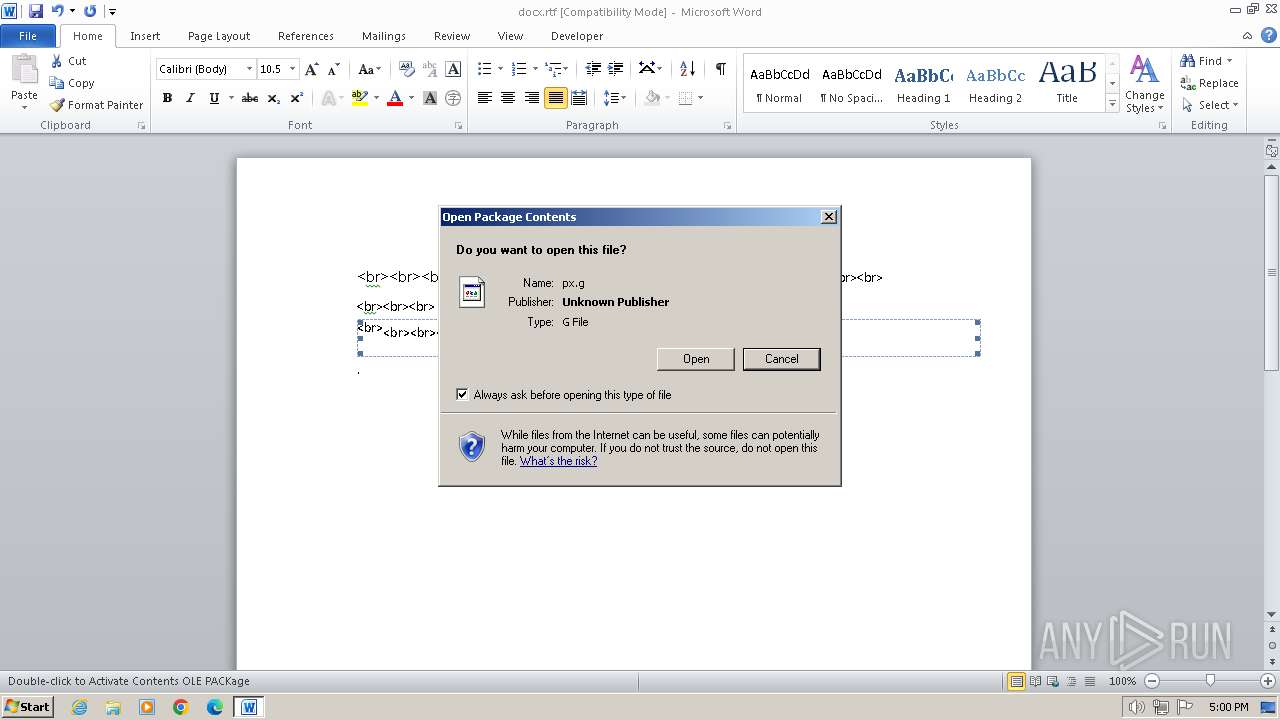This screenshot has width=1280, height=720.
Task: Expand the Styles gallery
Action: (x=1112, y=103)
